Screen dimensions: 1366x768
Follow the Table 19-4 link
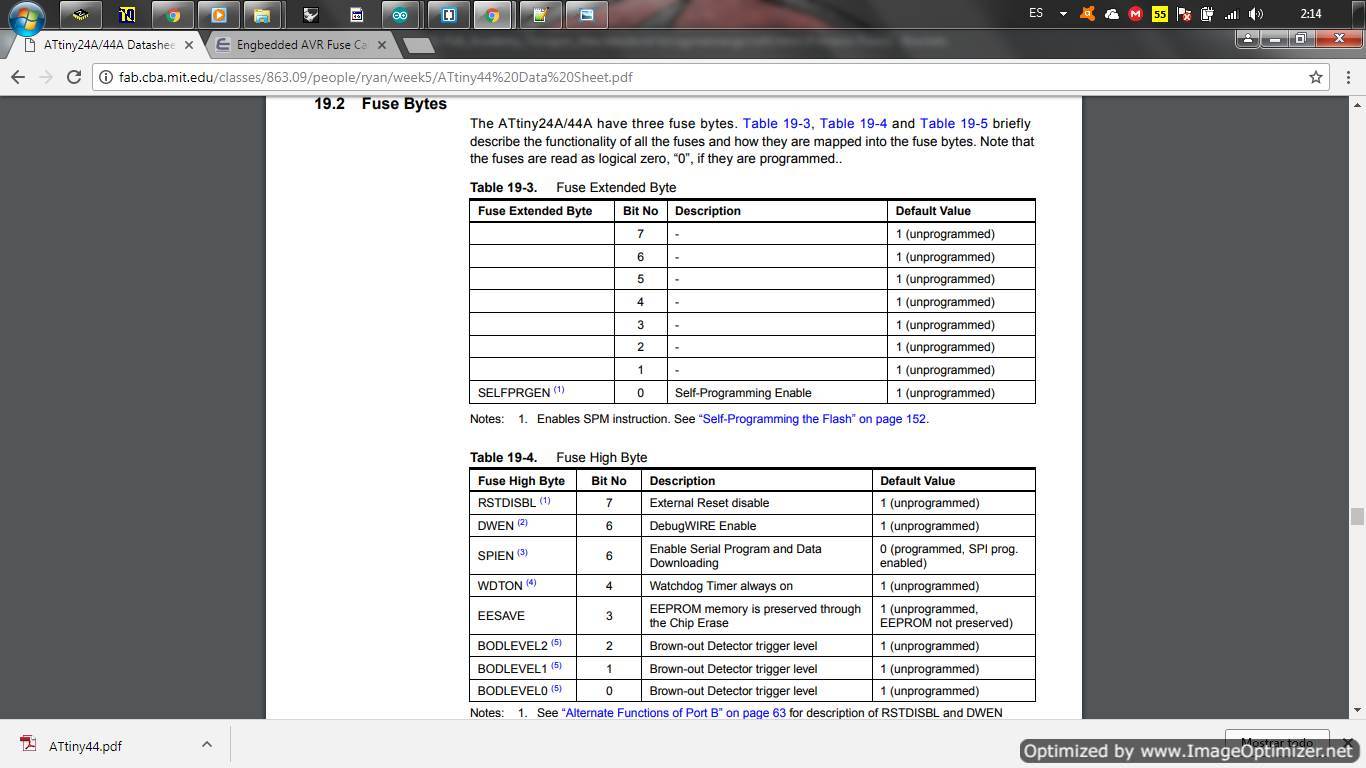(x=853, y=124)
